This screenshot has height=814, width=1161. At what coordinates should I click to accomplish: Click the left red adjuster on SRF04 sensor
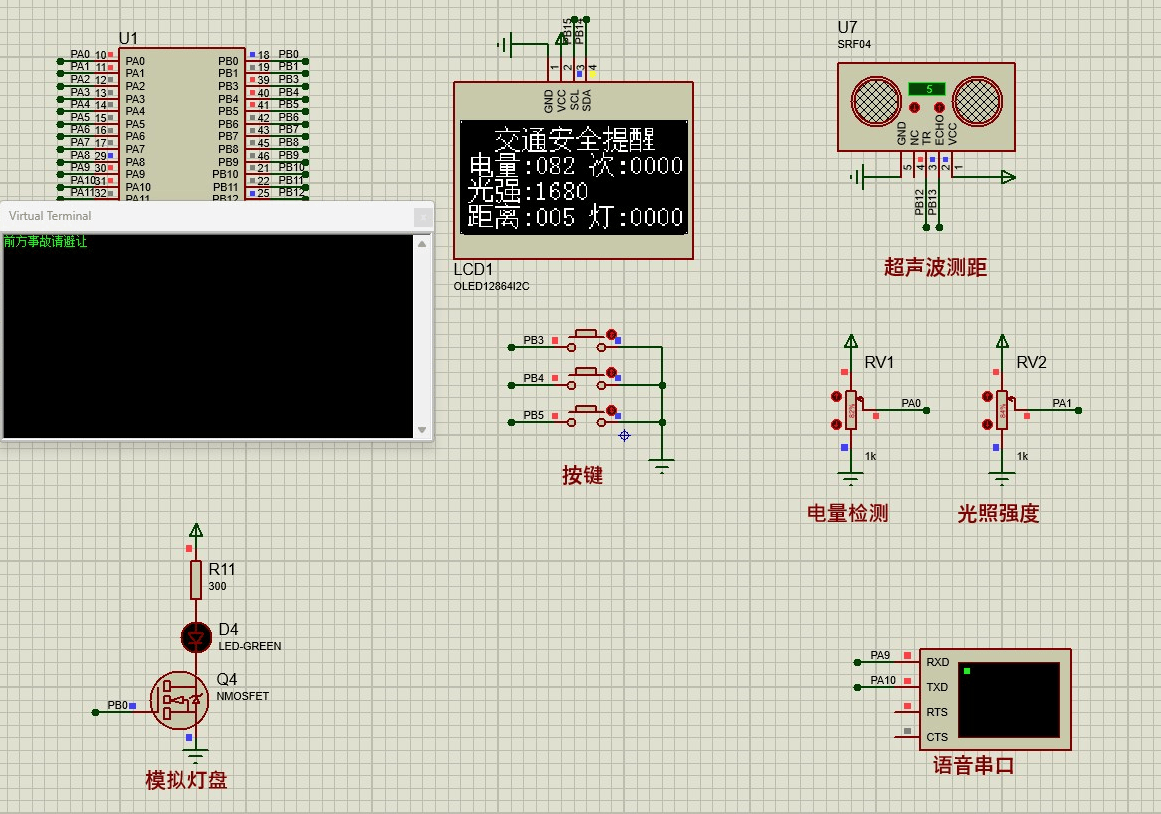pos(913,107)
